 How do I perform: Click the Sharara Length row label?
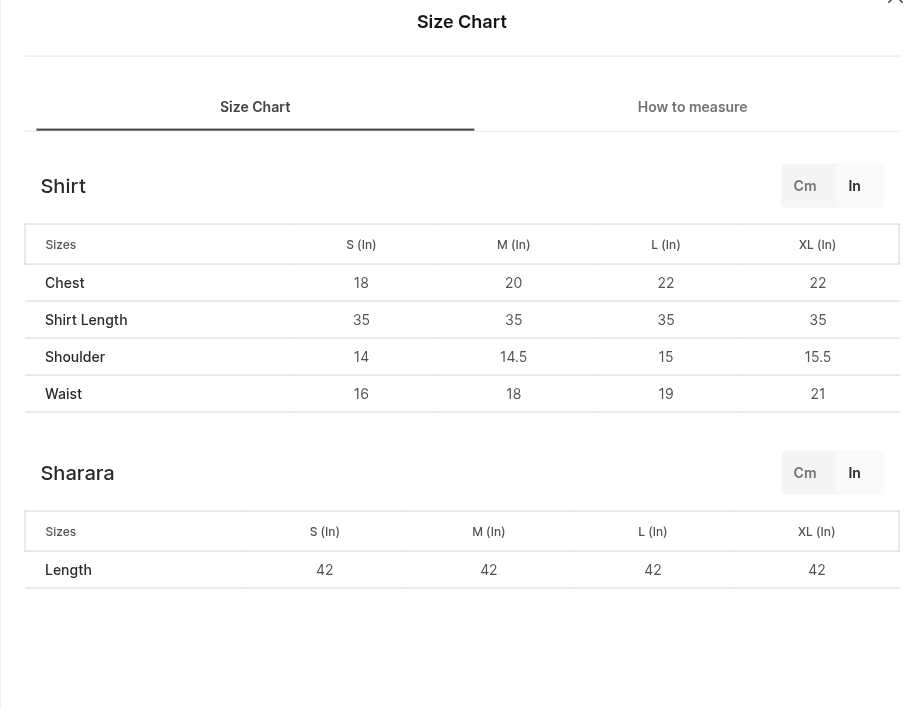pyautogui.click(x=68, y=570)
